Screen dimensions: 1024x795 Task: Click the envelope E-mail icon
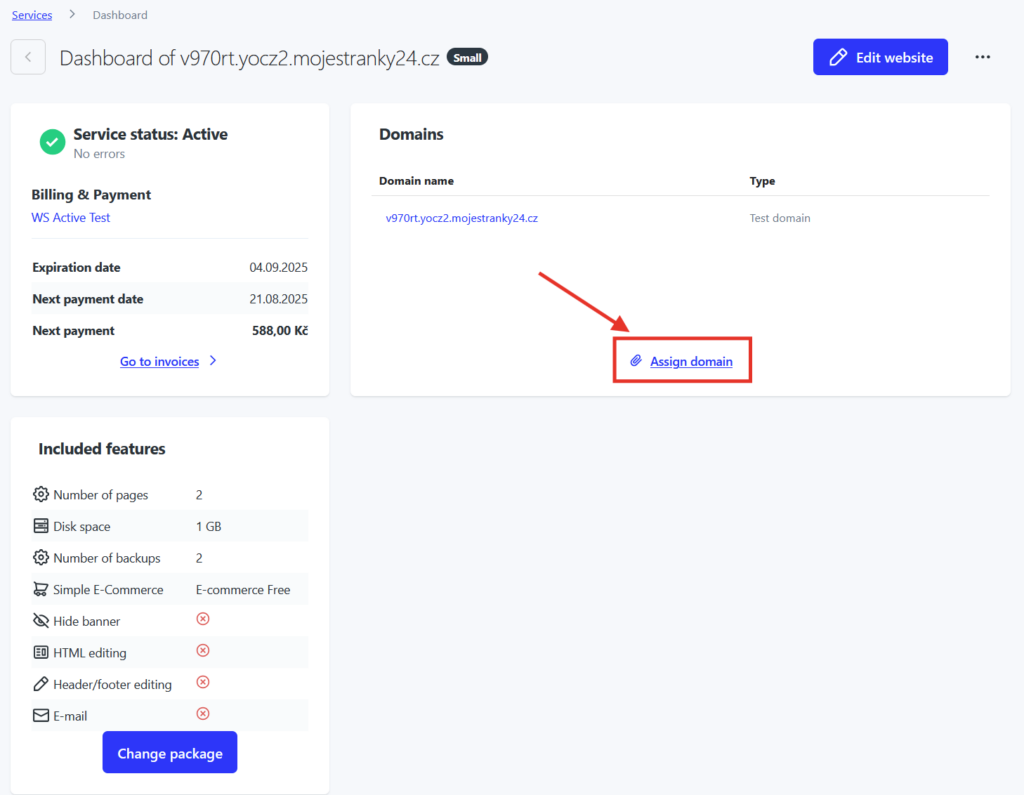tap(41, 716)
